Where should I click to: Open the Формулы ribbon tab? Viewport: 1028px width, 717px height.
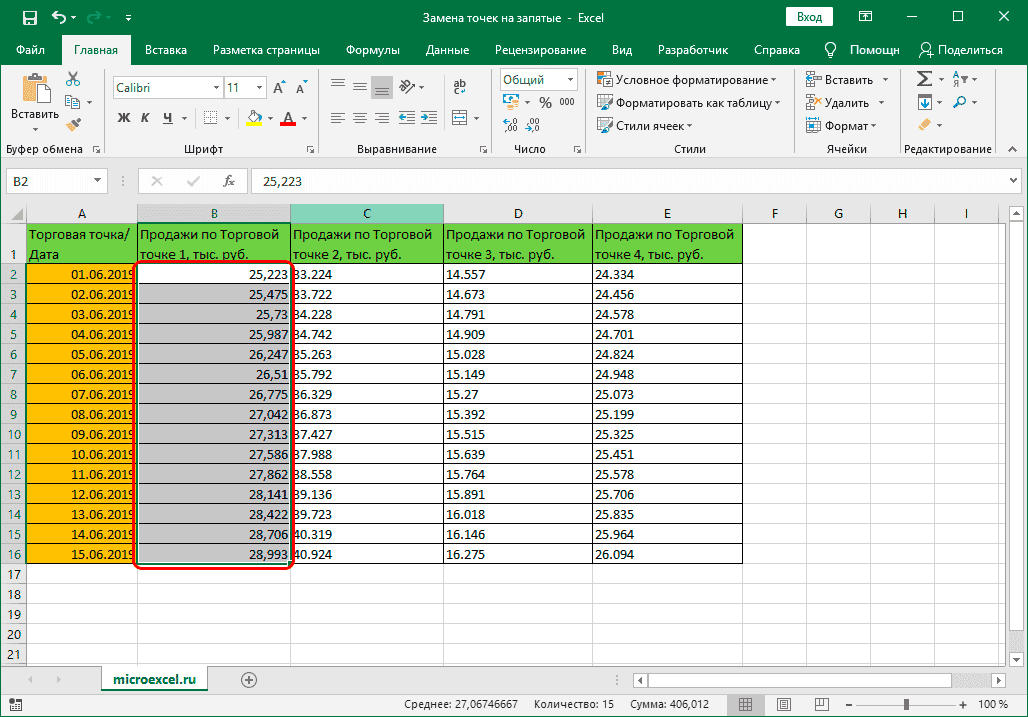pyautogui.click(x=372, y=50)
